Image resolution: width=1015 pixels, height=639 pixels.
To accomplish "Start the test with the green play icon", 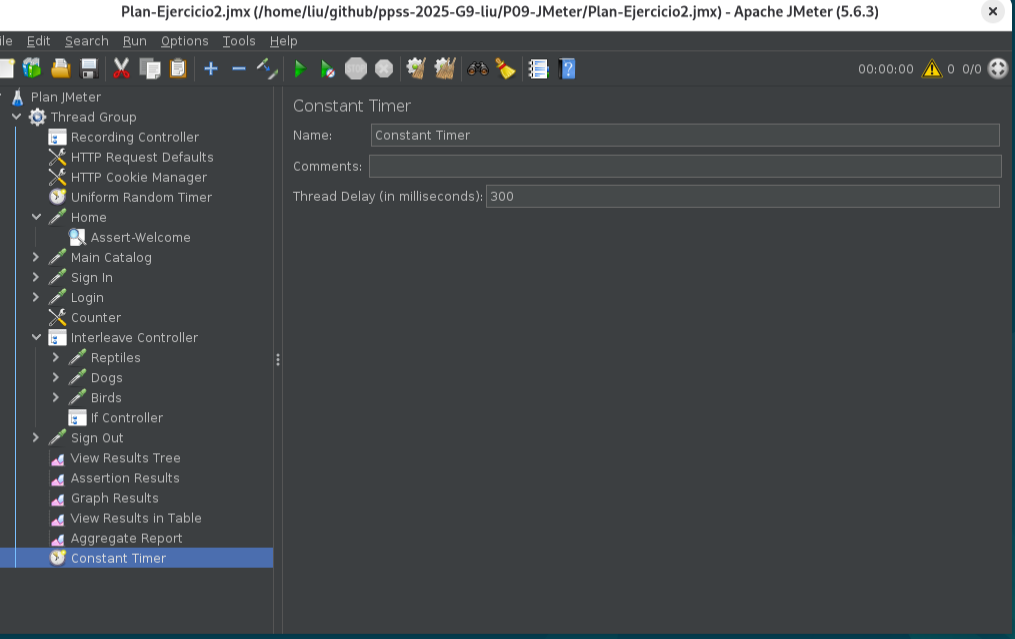I will pyautogui.click(x=299, y=69).
